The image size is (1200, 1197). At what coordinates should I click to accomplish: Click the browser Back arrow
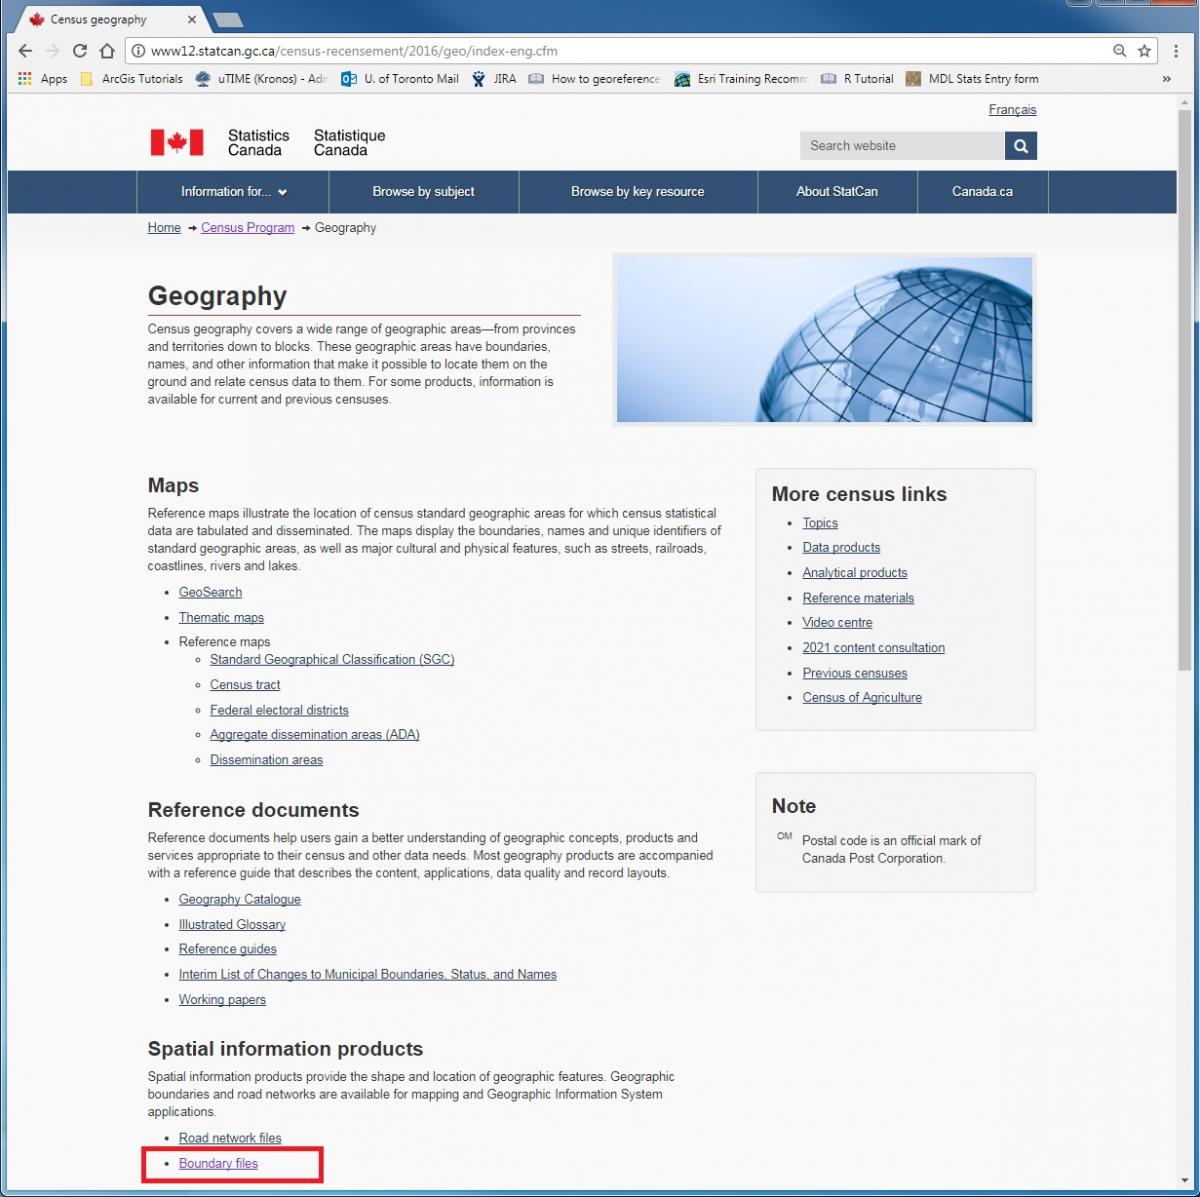[26, 51]
